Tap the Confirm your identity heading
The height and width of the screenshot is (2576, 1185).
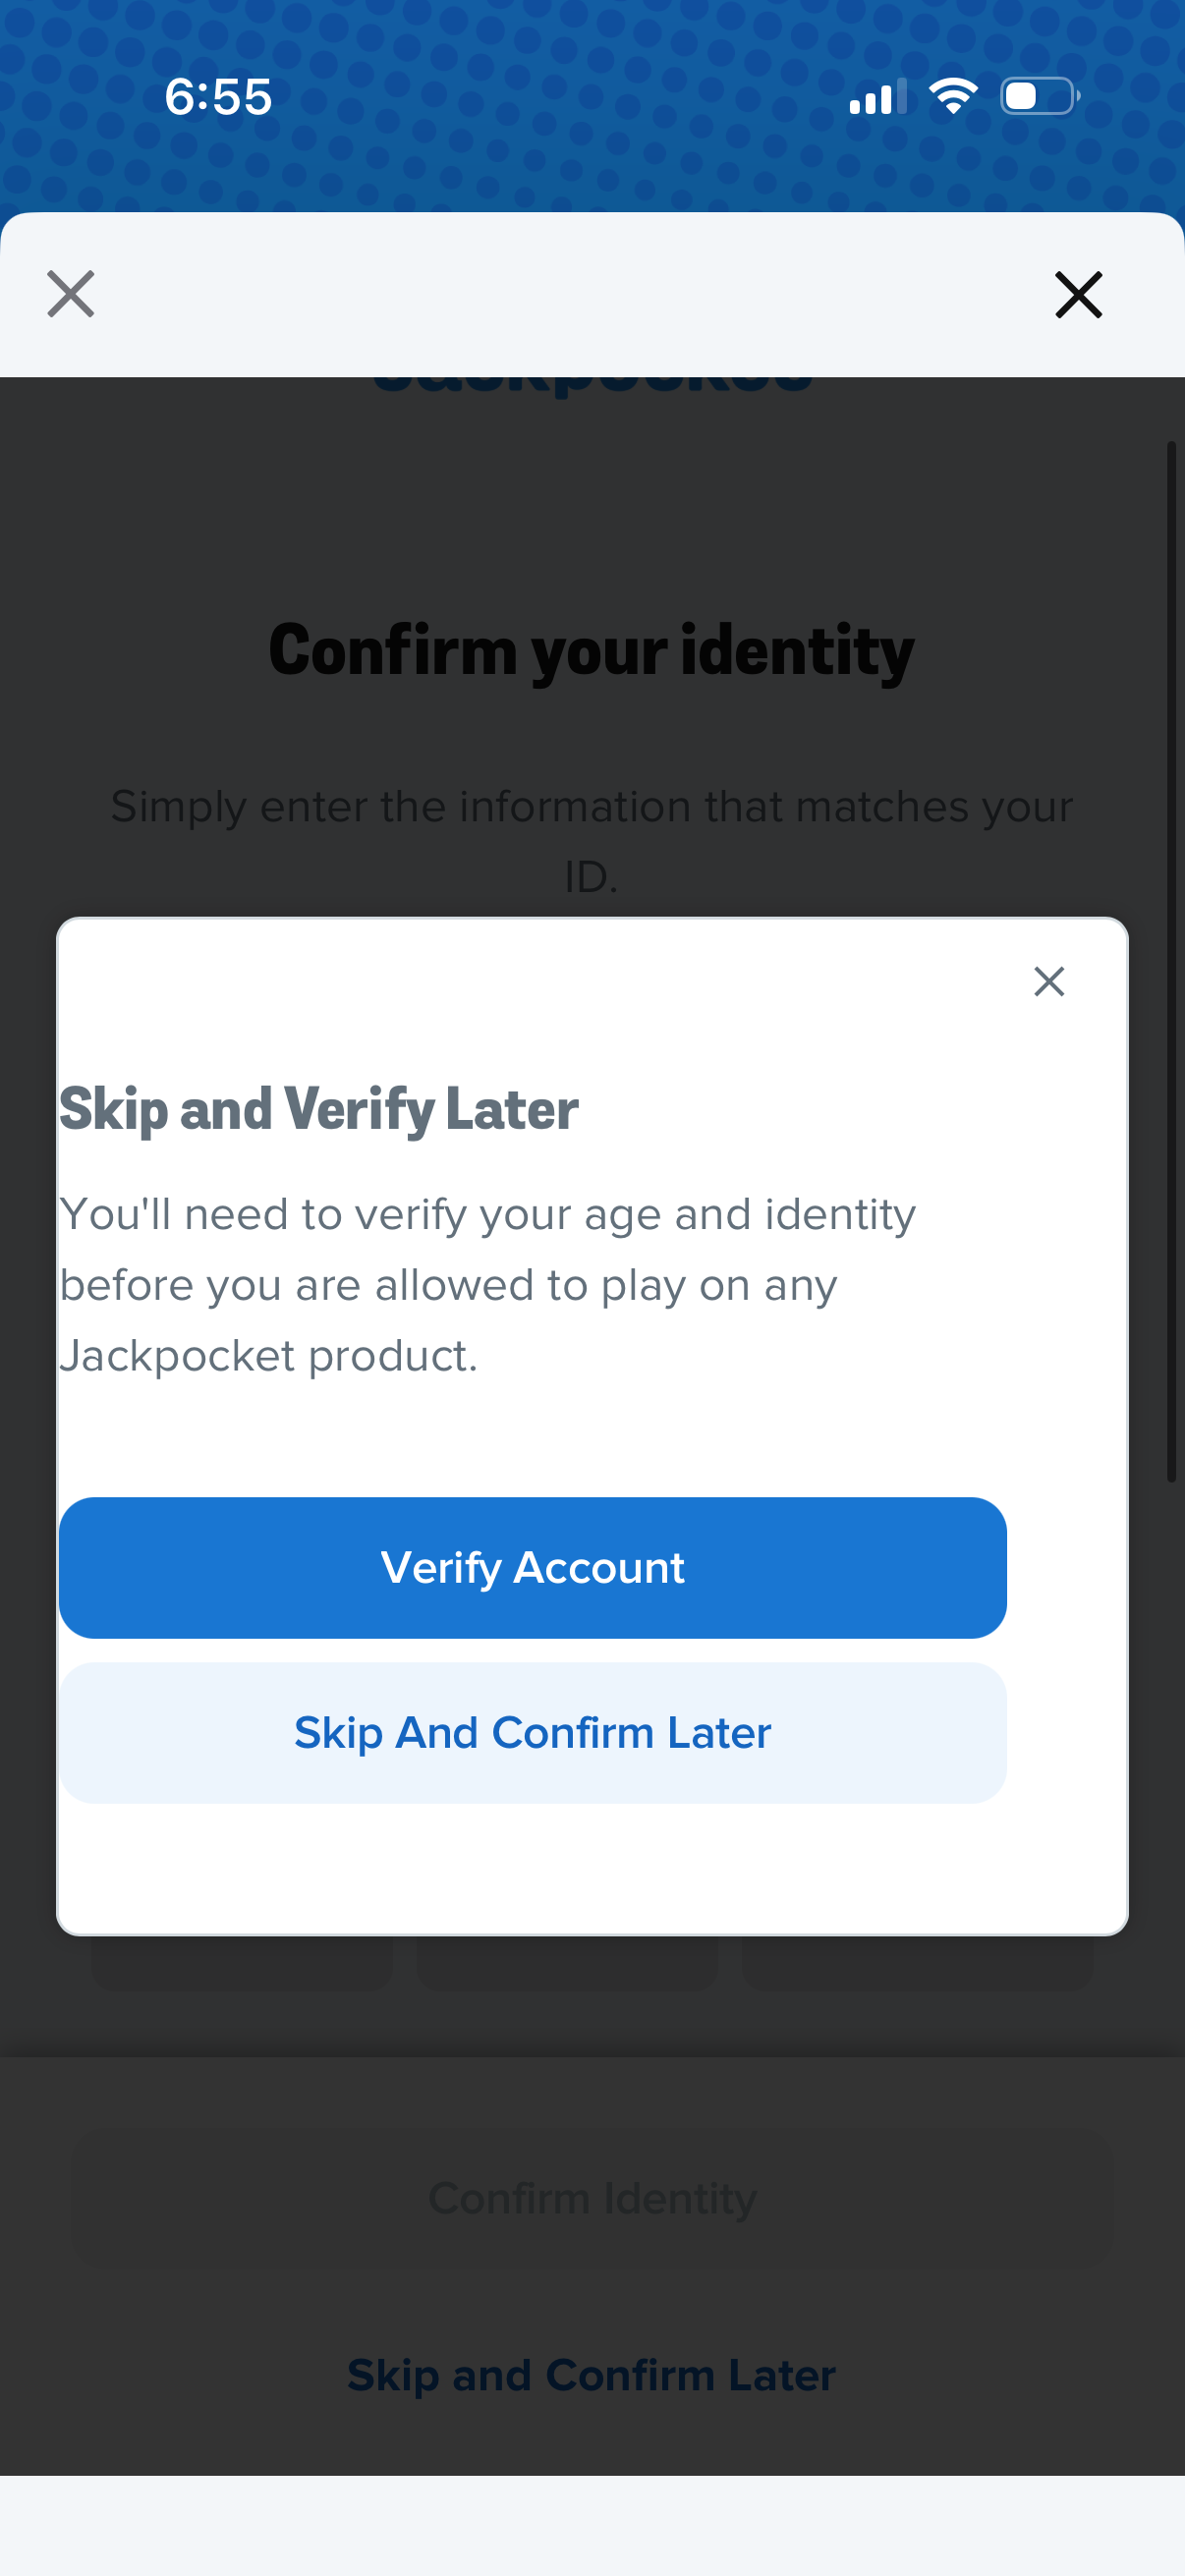[591, 651]
